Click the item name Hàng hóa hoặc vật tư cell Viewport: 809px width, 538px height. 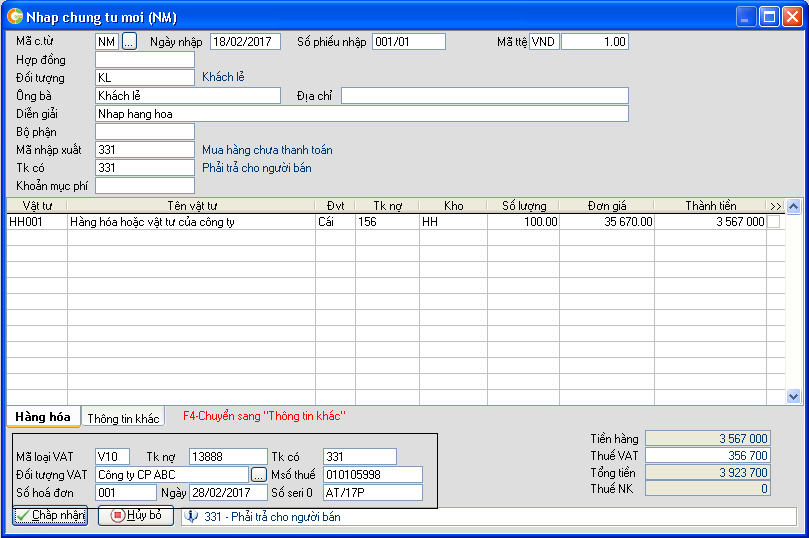[191, 222]
